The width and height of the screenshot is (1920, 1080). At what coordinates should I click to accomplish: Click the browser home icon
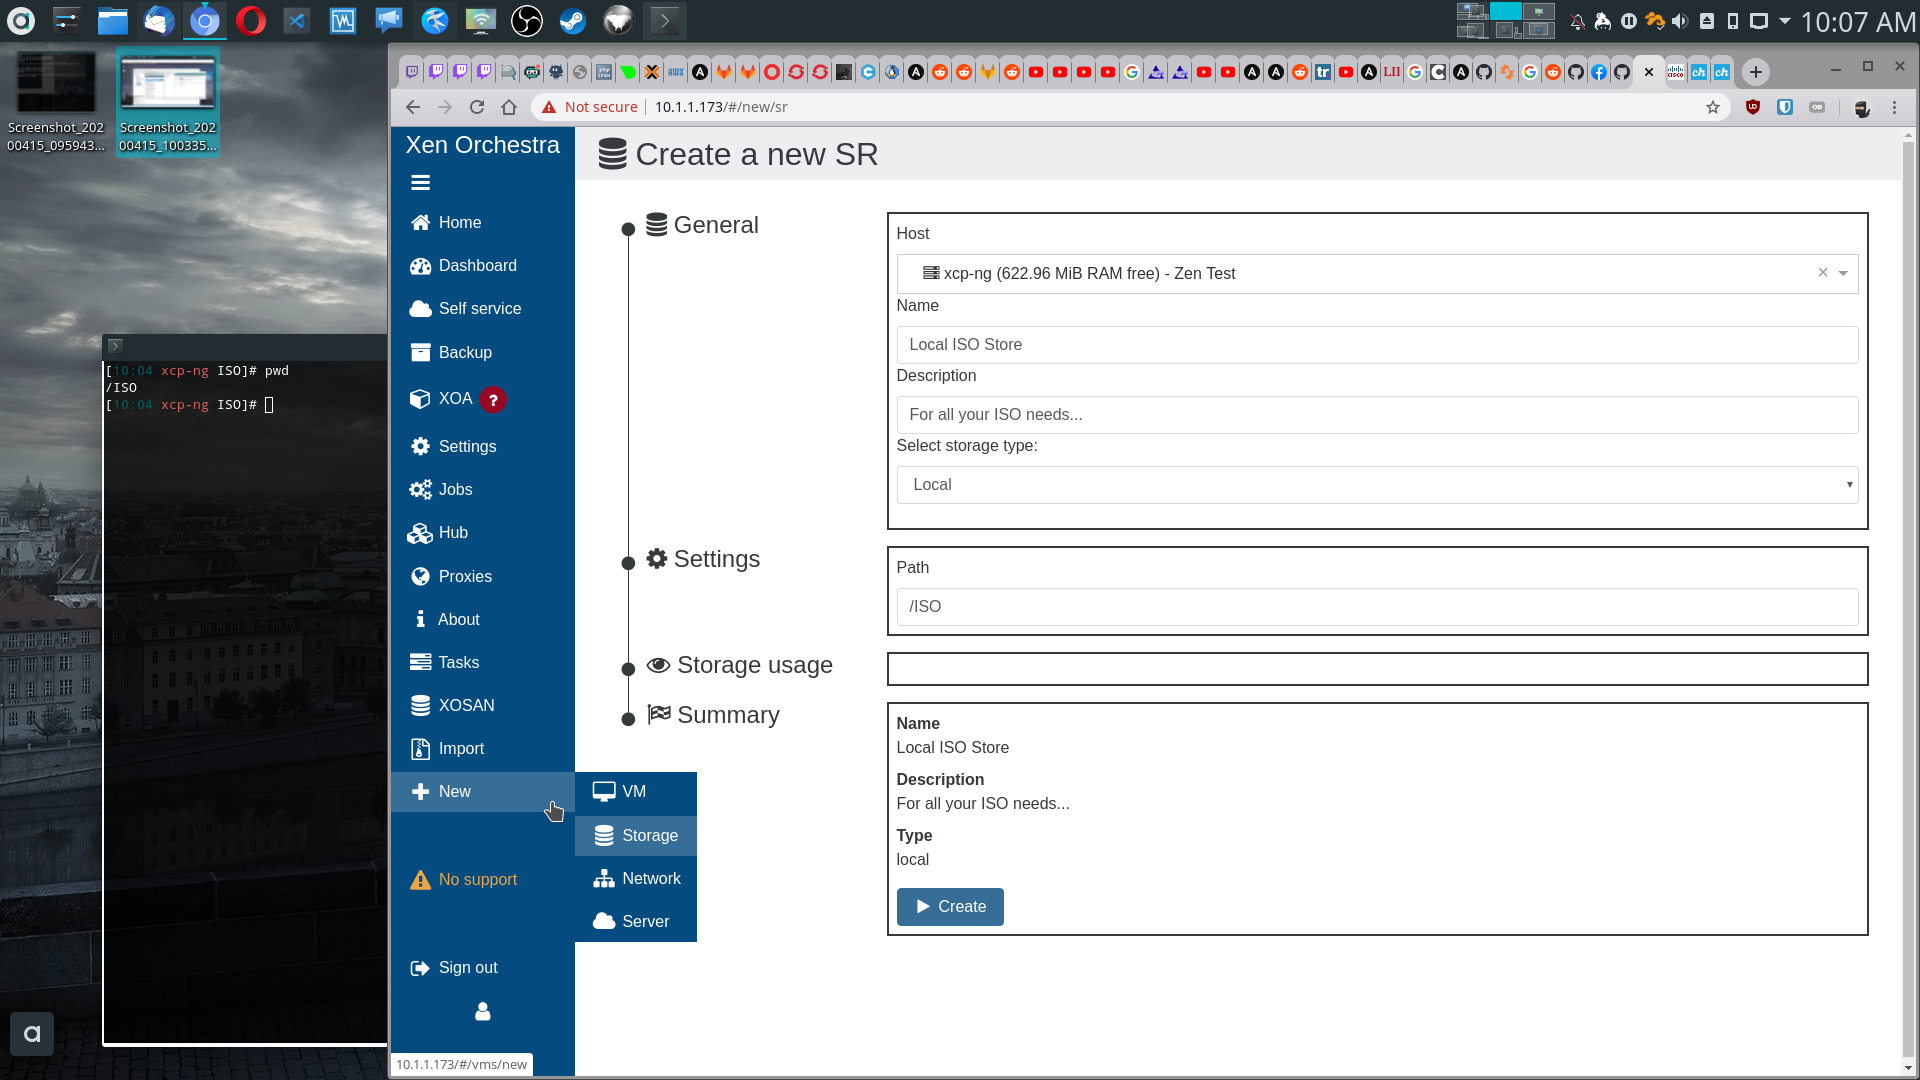point(509,107)
